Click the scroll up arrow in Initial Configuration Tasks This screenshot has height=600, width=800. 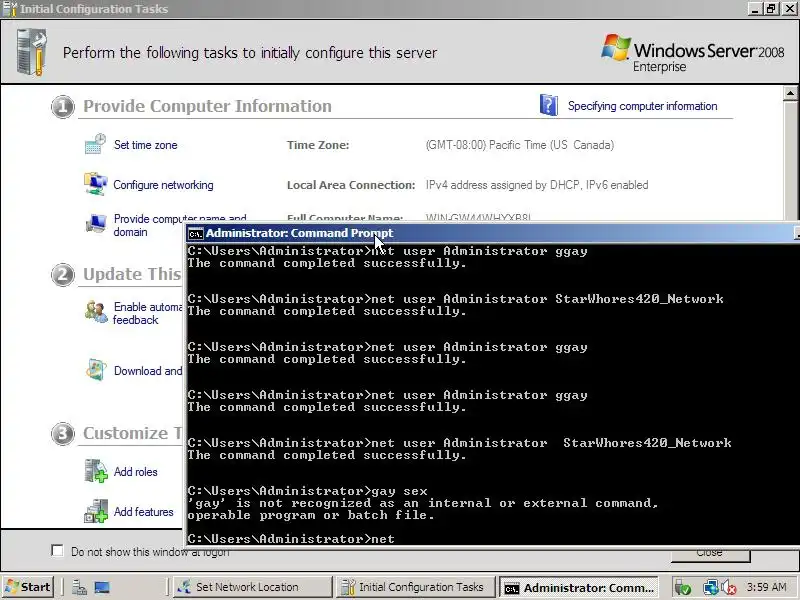790,93
